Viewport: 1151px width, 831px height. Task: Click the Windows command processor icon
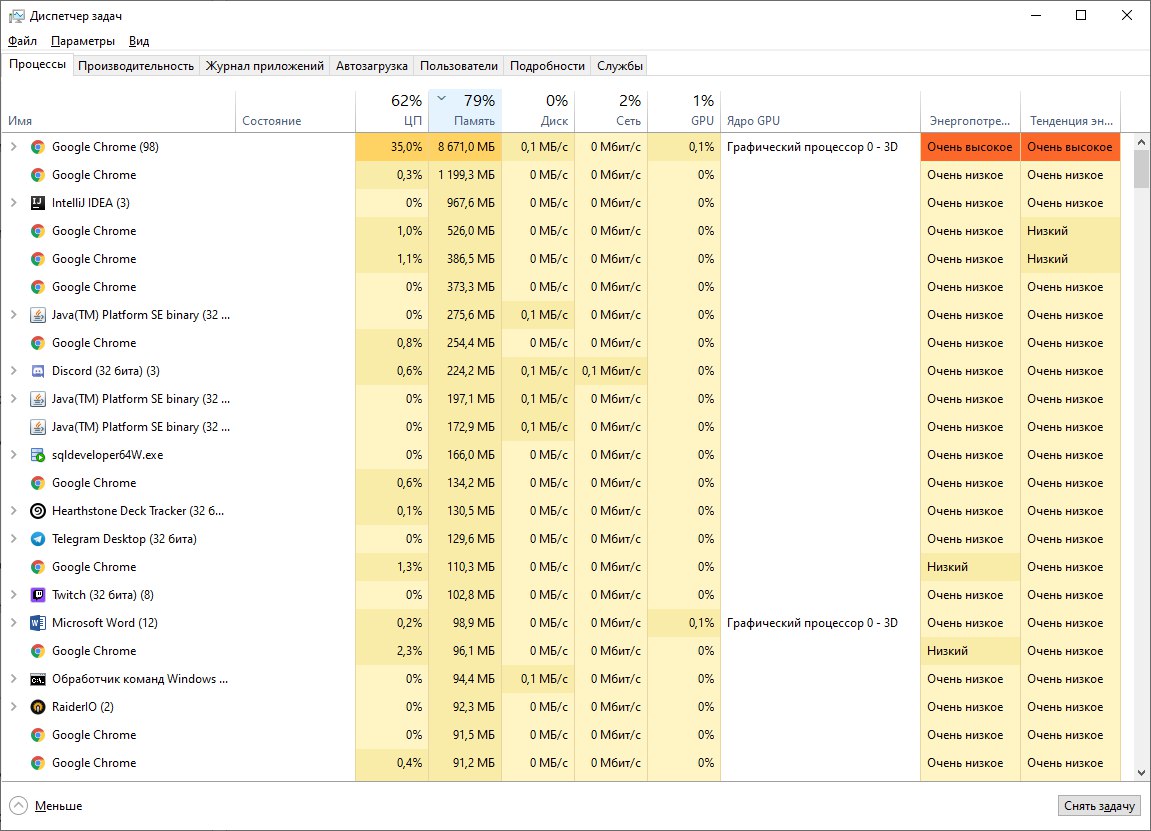point(37,679)
